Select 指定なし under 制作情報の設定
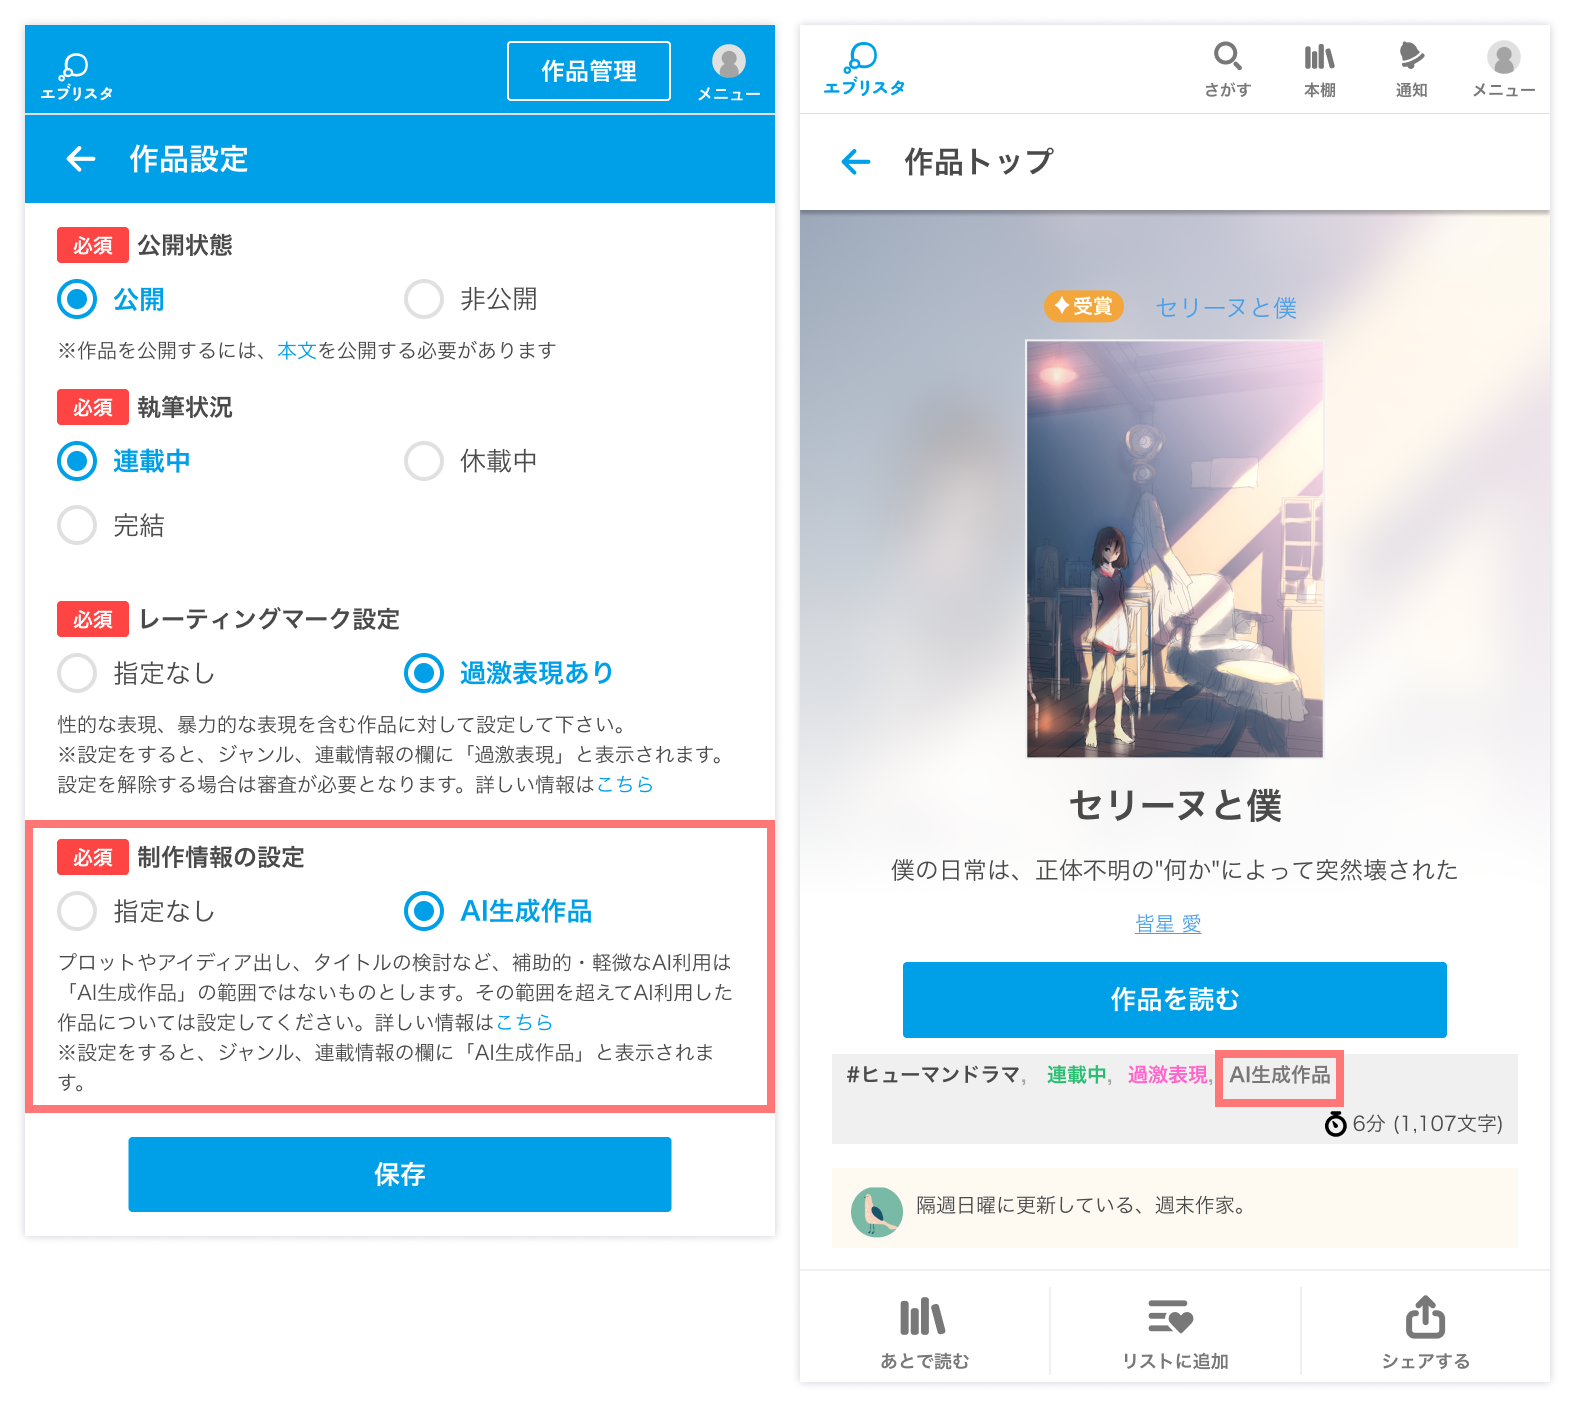This screenshot has width=1575, height=1407. (77, 911)
